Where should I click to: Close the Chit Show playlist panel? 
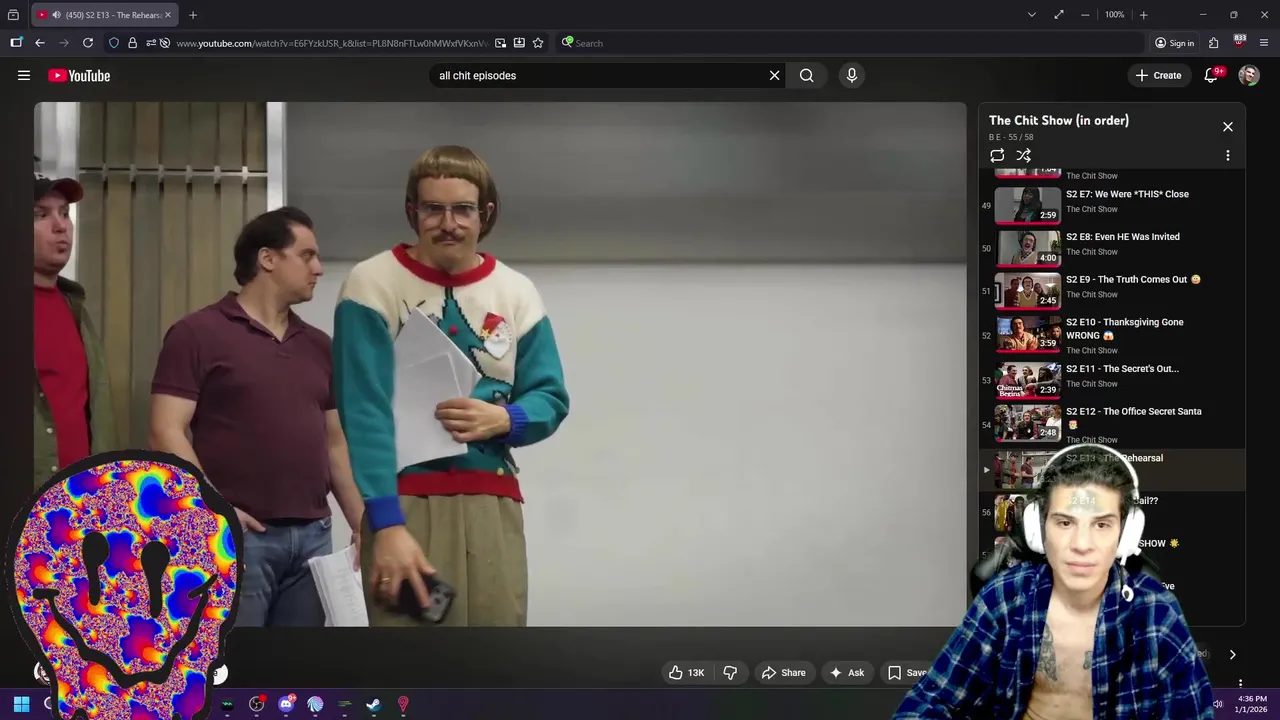(1228, 127)
